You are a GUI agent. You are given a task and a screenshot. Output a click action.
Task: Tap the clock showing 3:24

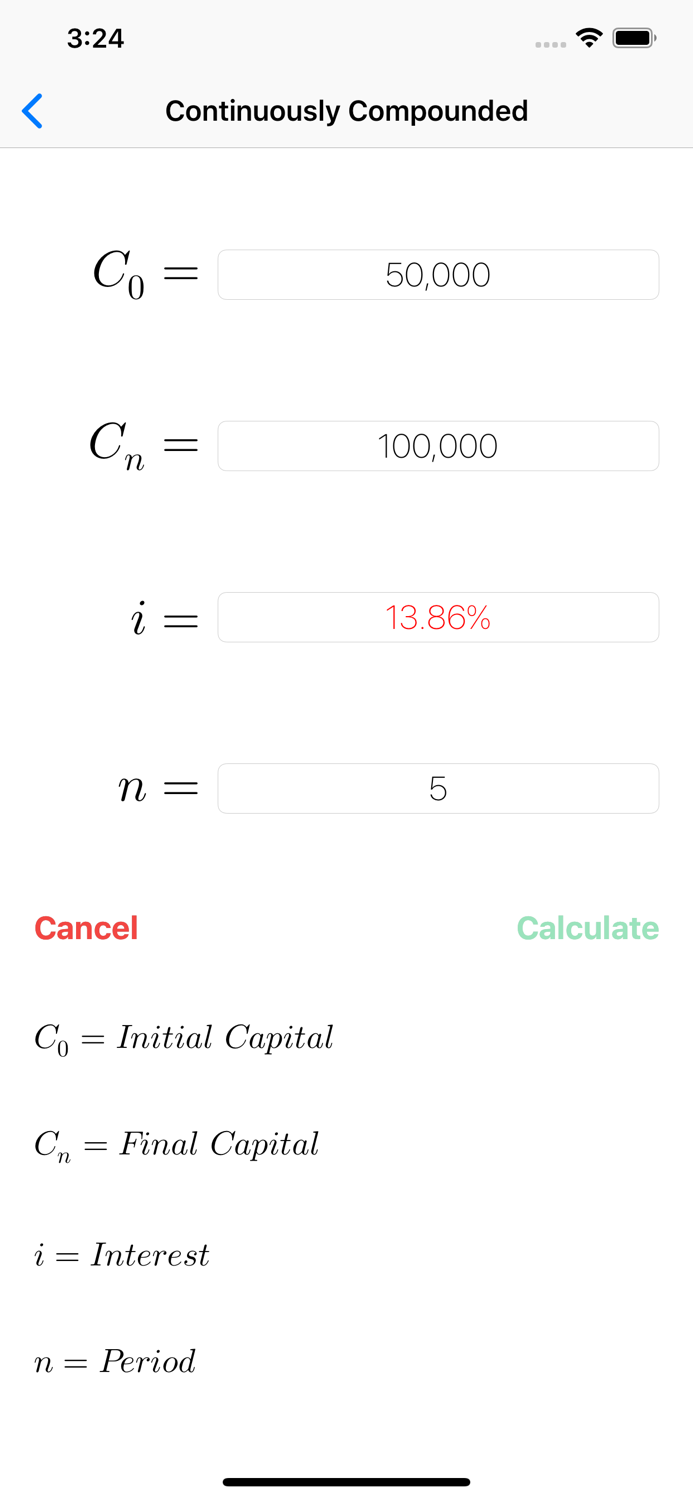[96, 39]
